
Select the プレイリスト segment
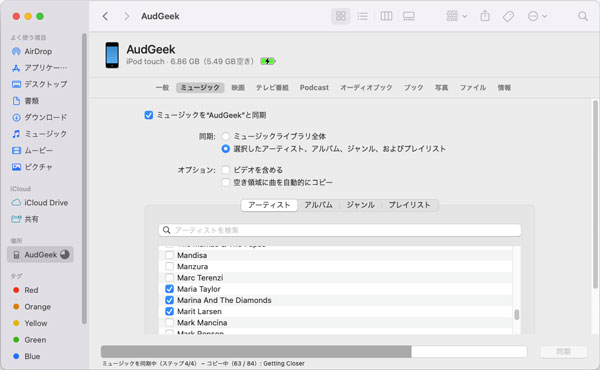[409, 205]
